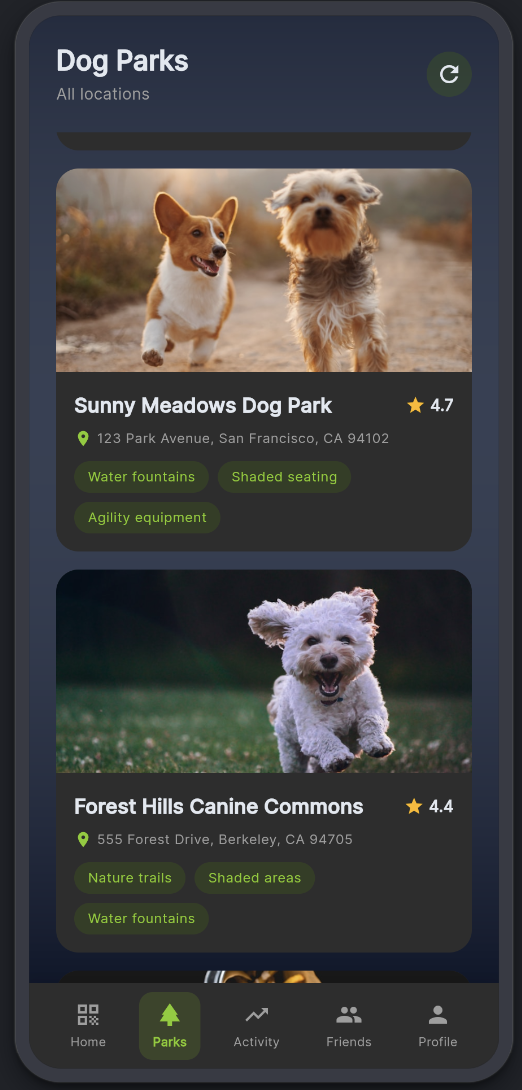Viewport: 522px width, 1090px height.
Task: Tap the 4.4 star rating
Action: click(x=430, y=806)
